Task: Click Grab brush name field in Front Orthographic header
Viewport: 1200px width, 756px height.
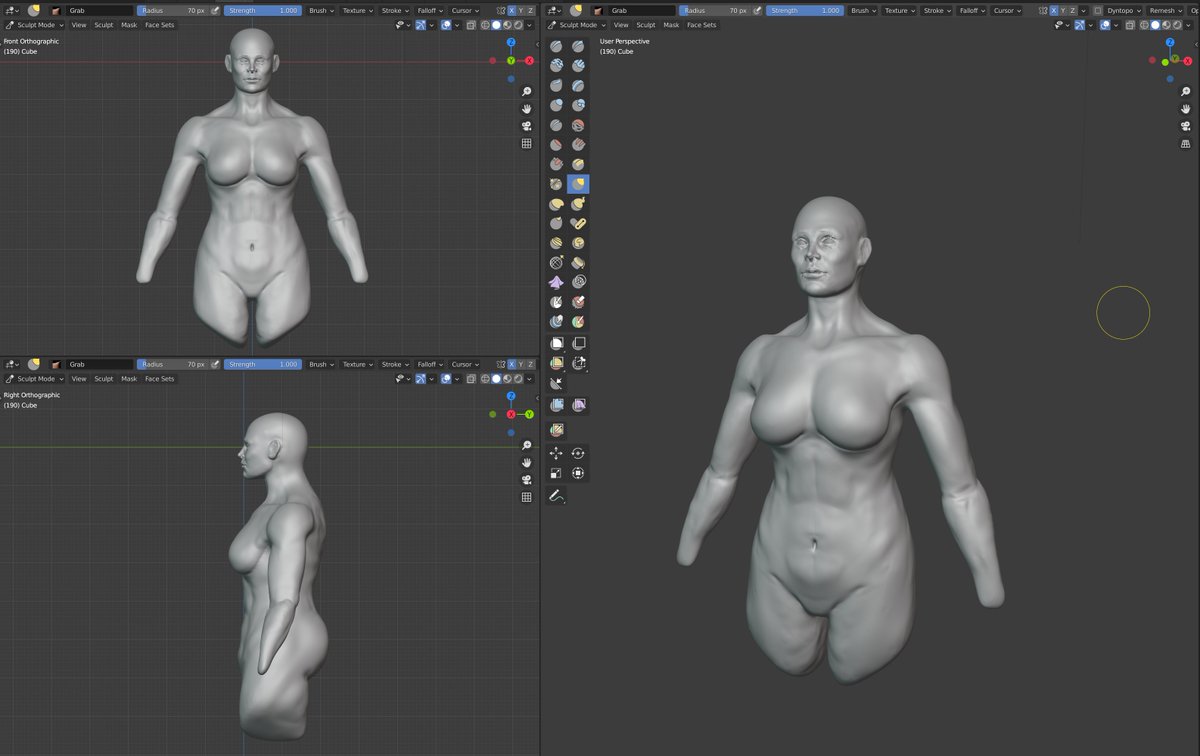Action: [x=99, y=10]
